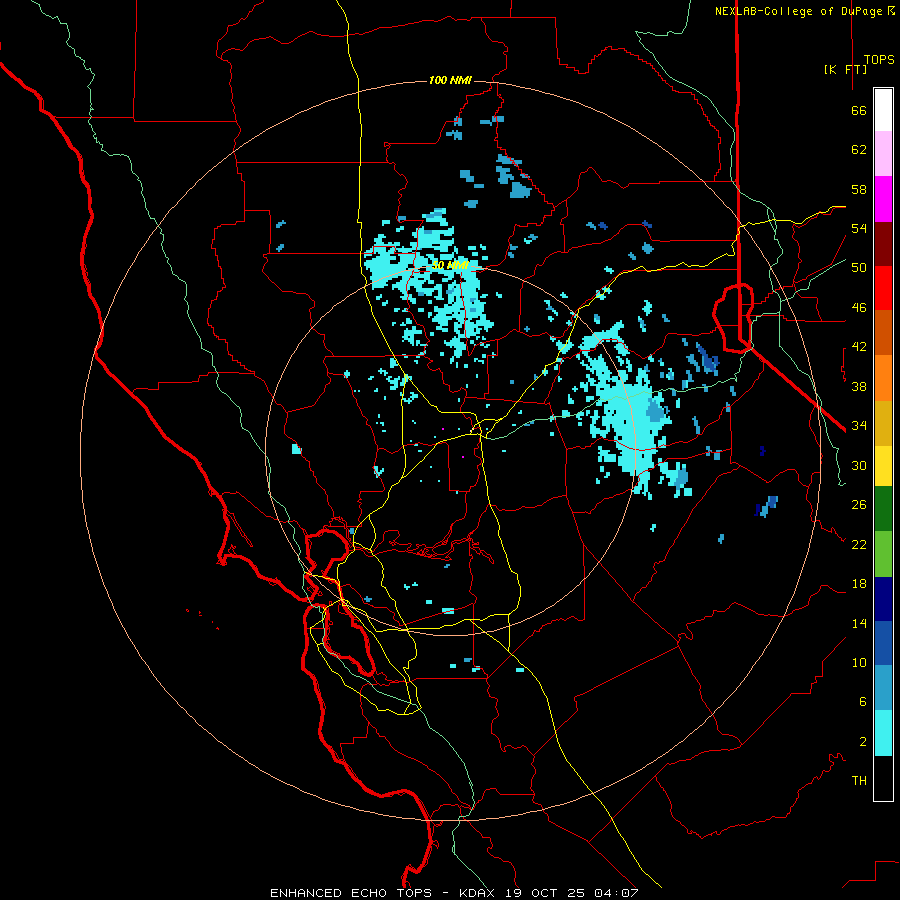The width and height of the screenshot is (900, 900).
Task: Click the 19 OCT 25 date text
Action: coord(546,893)
